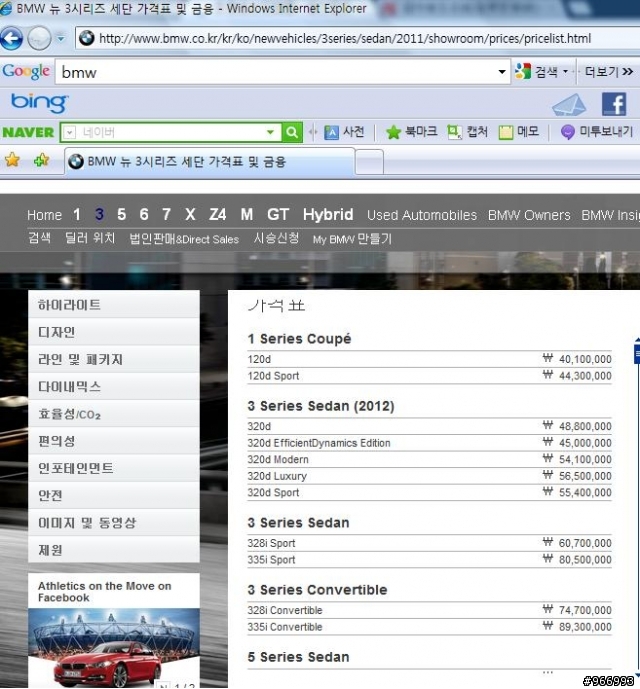
Task: Open the mail envelope icon on Bing bar
Action: [x=569, y=105]
